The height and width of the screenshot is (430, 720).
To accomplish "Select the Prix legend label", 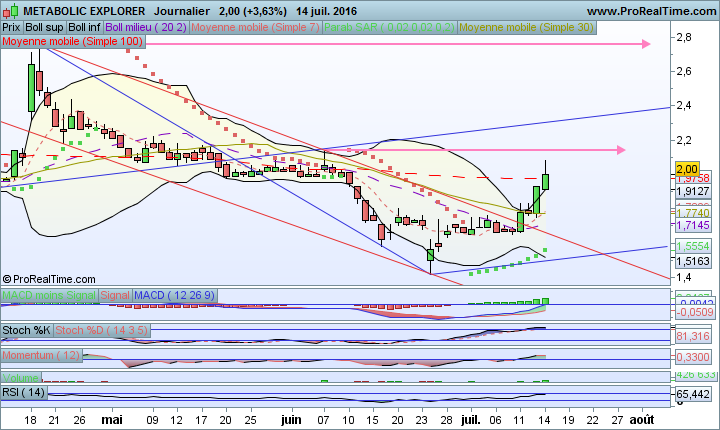I will (x=11, y=28).
